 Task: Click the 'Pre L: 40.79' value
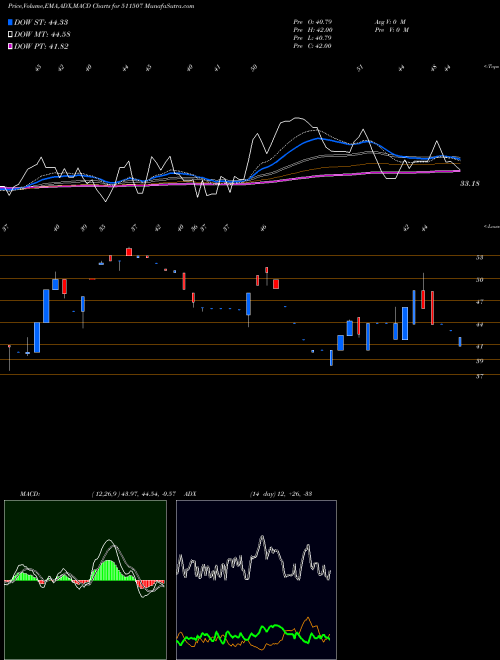(313, 38)
